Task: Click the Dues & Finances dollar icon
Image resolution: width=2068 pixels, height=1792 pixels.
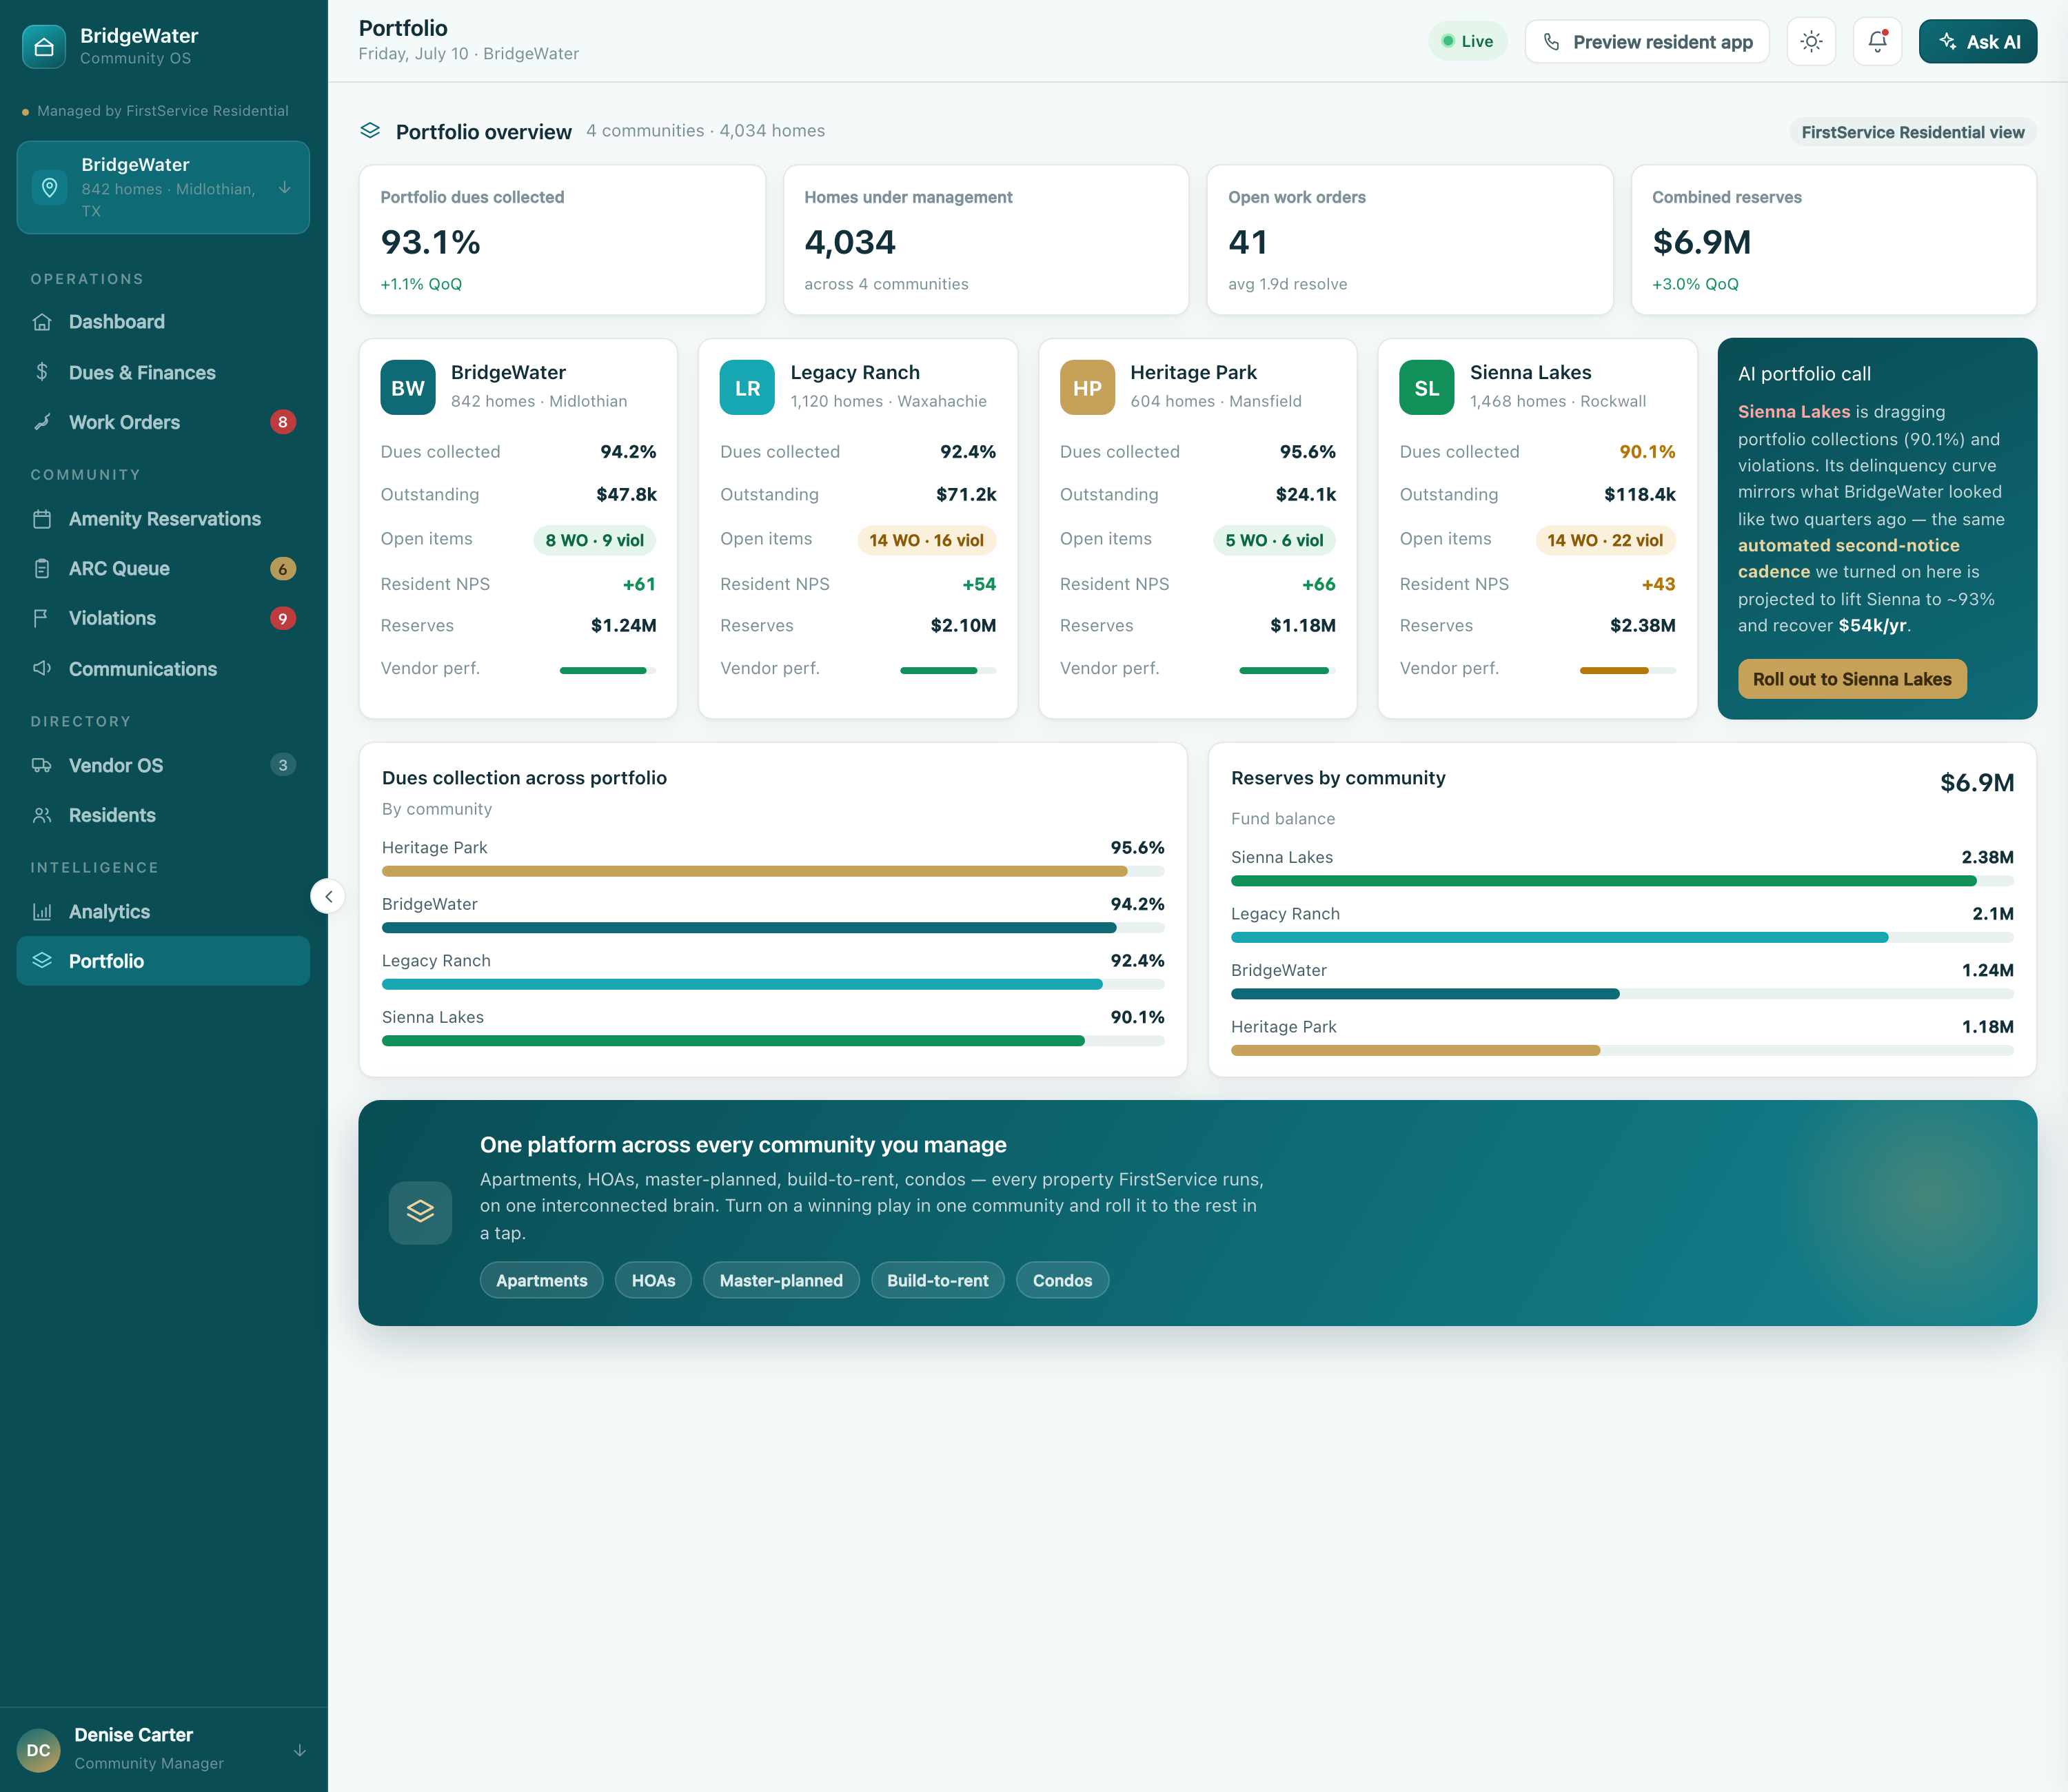Action: tap(42, 372)
